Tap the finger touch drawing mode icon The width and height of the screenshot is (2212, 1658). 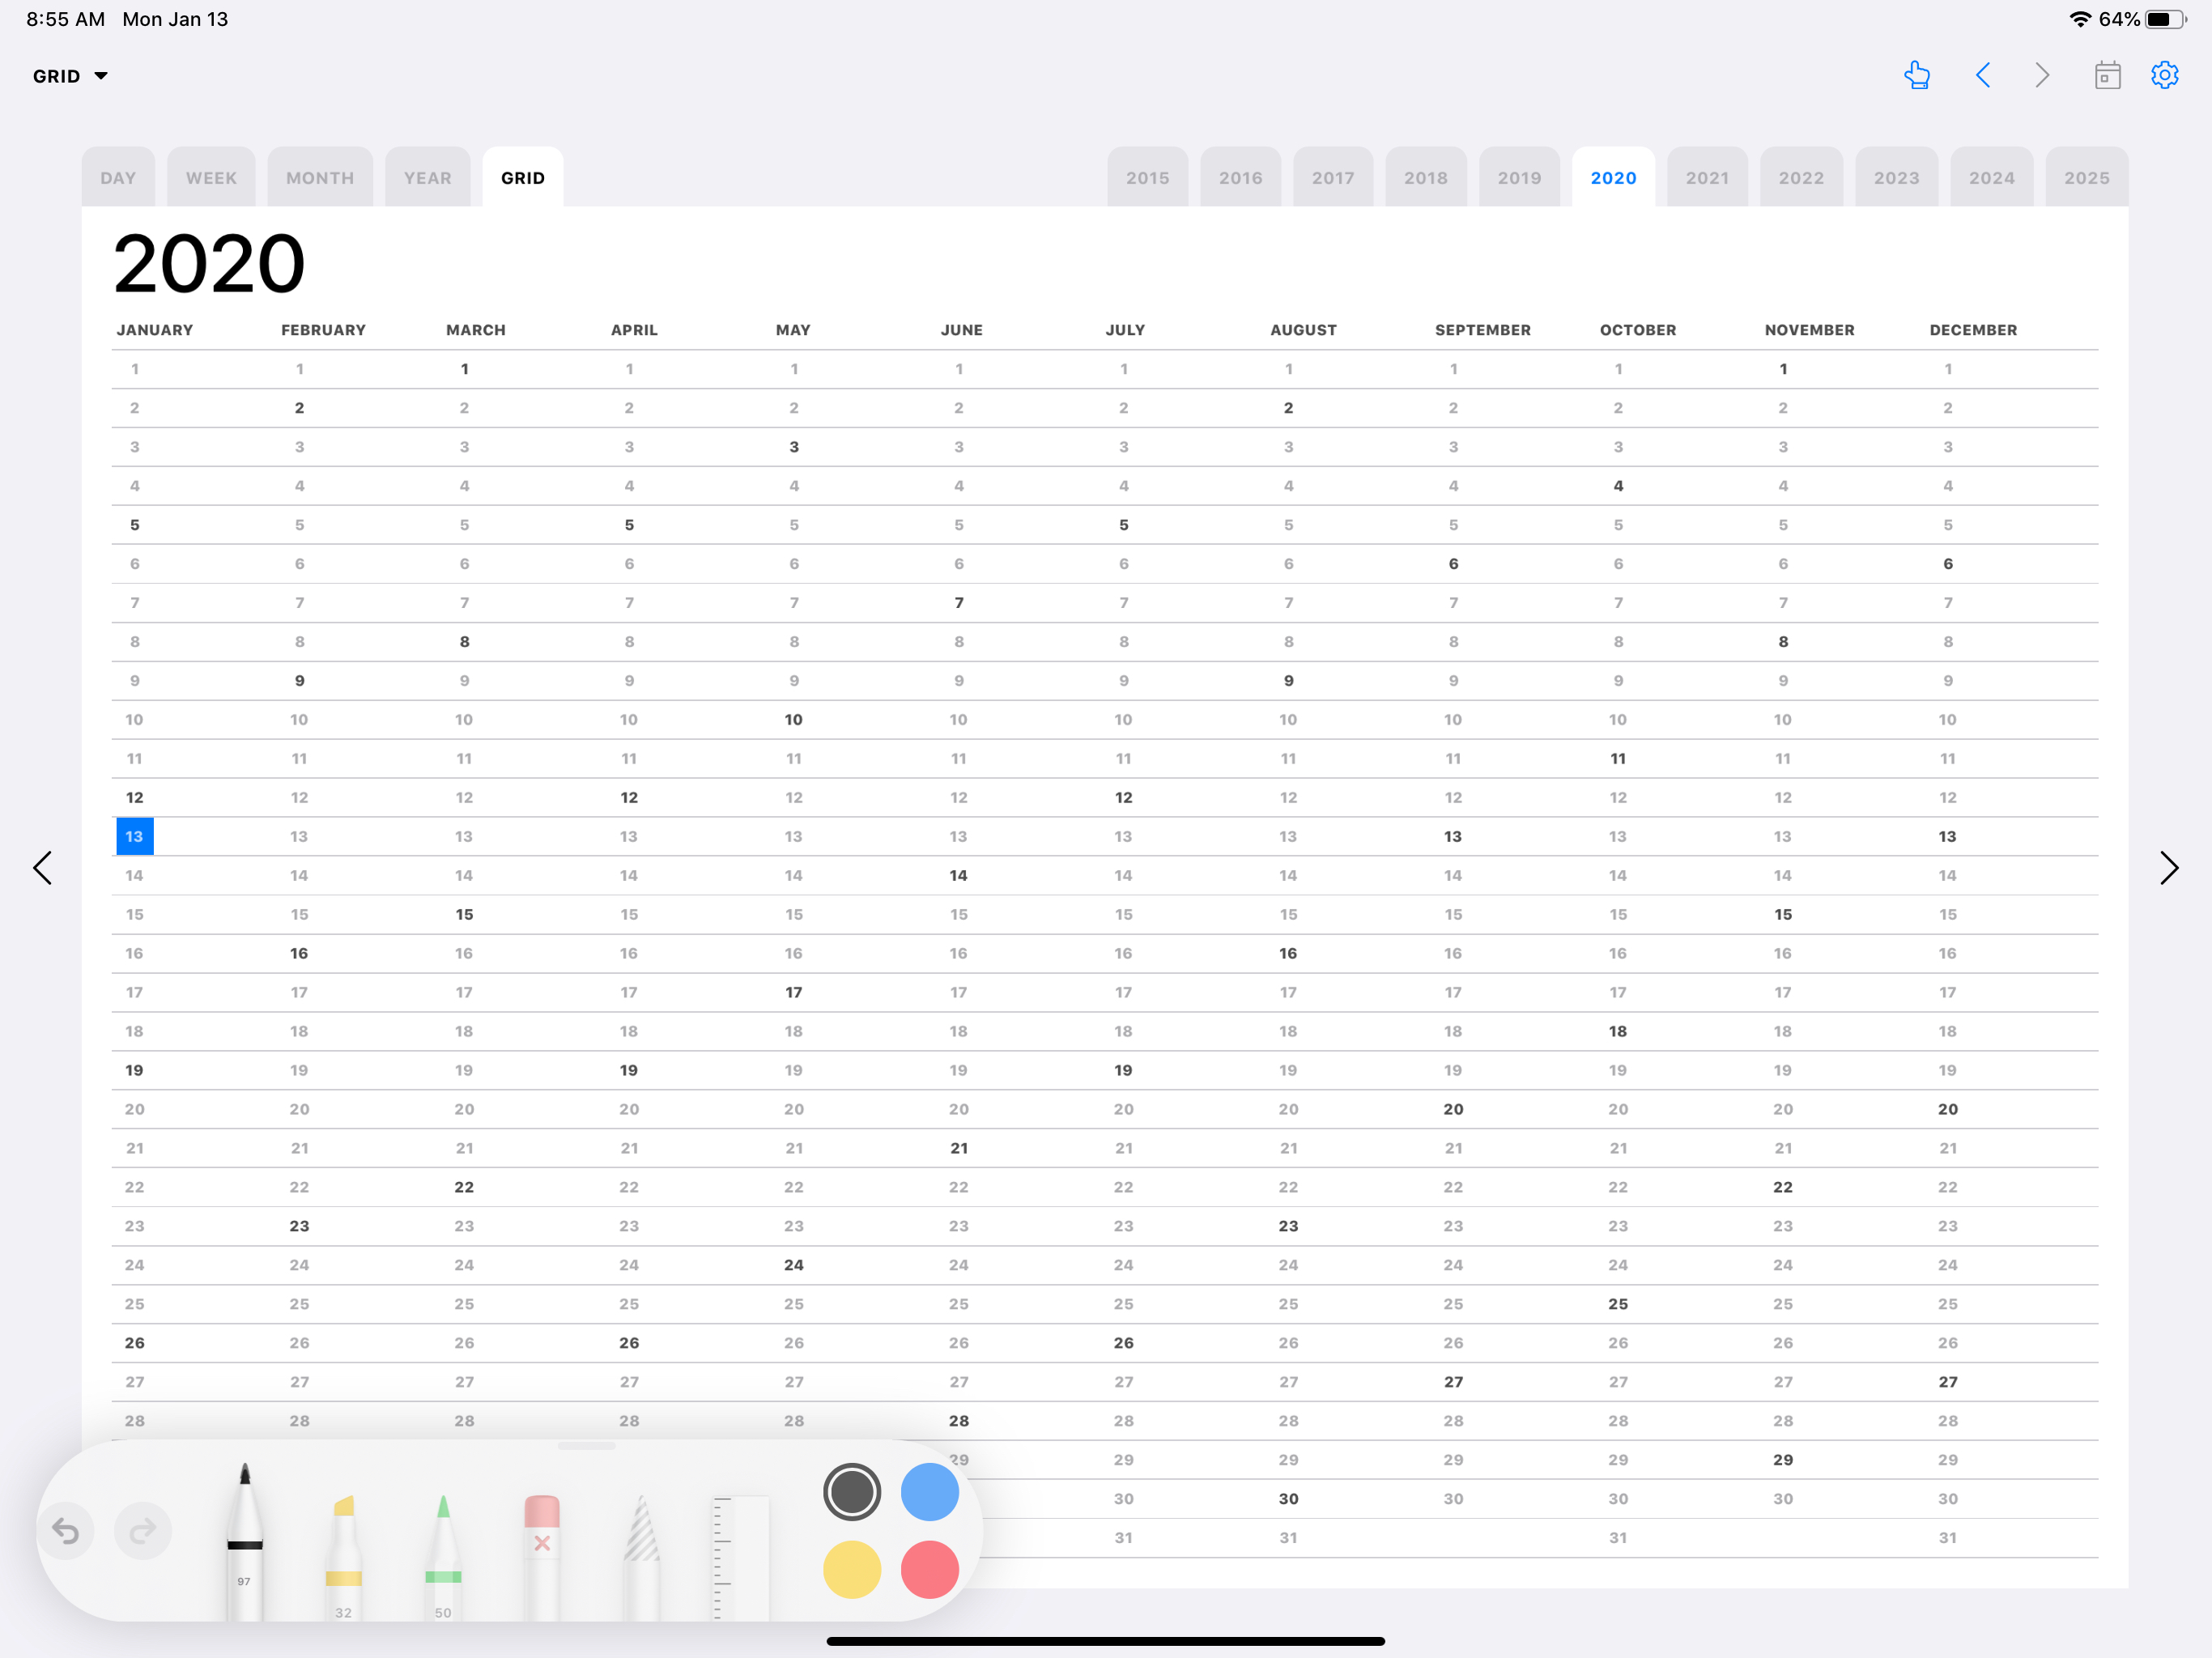pyautogui.click(x=1916, y=76)
